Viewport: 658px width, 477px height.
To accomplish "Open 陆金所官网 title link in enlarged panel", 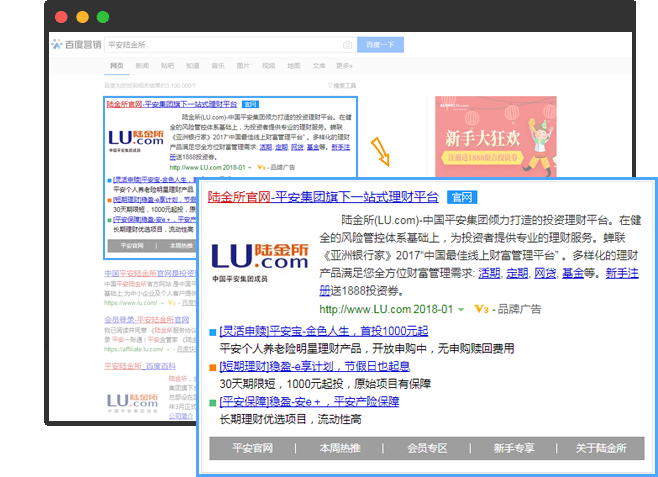I will [x=323, y=197].
